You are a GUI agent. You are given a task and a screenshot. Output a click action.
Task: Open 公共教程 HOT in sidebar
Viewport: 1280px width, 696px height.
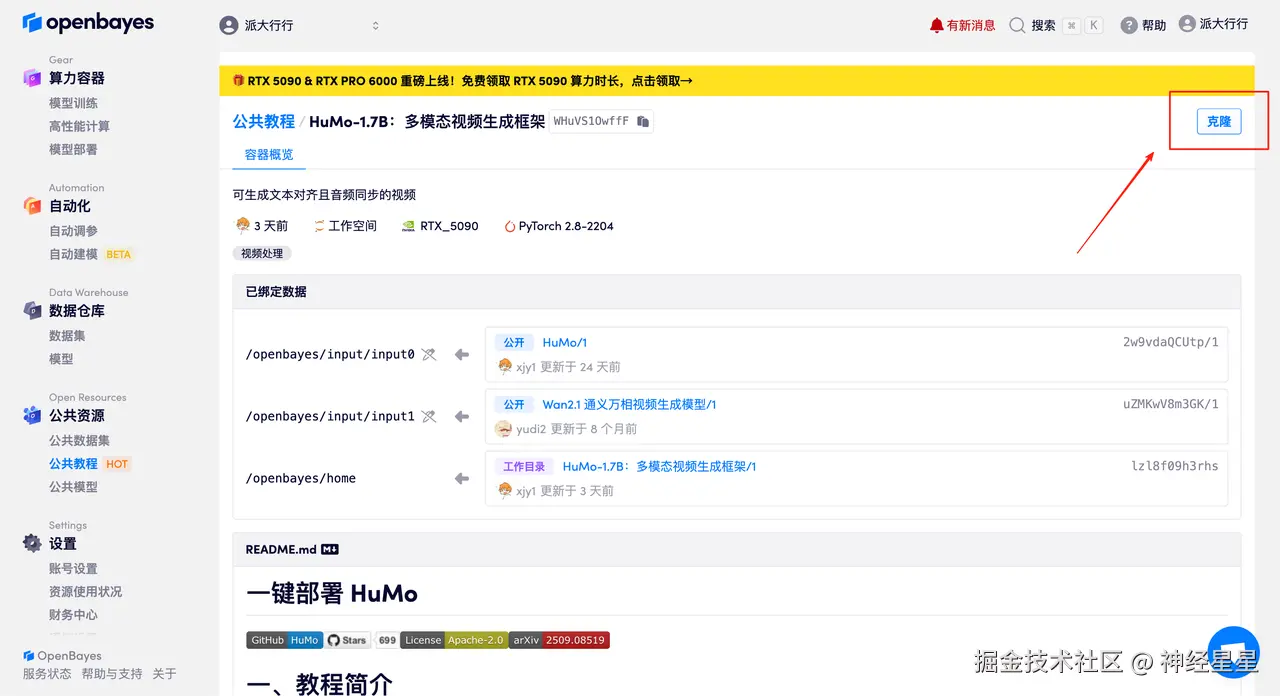(x=90, y=464)
